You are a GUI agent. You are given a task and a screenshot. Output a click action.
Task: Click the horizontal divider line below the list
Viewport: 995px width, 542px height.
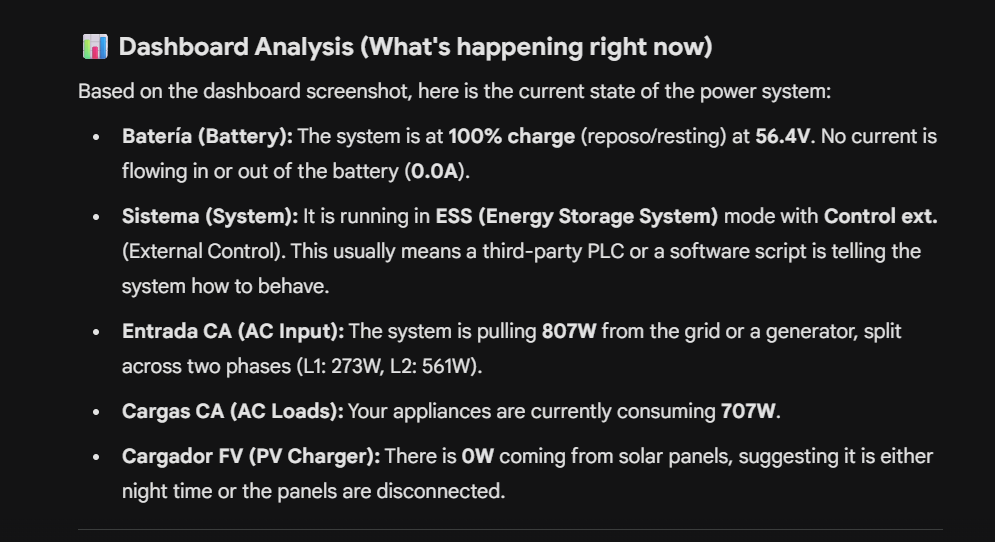pyautogui.click(x=510, y=529)
